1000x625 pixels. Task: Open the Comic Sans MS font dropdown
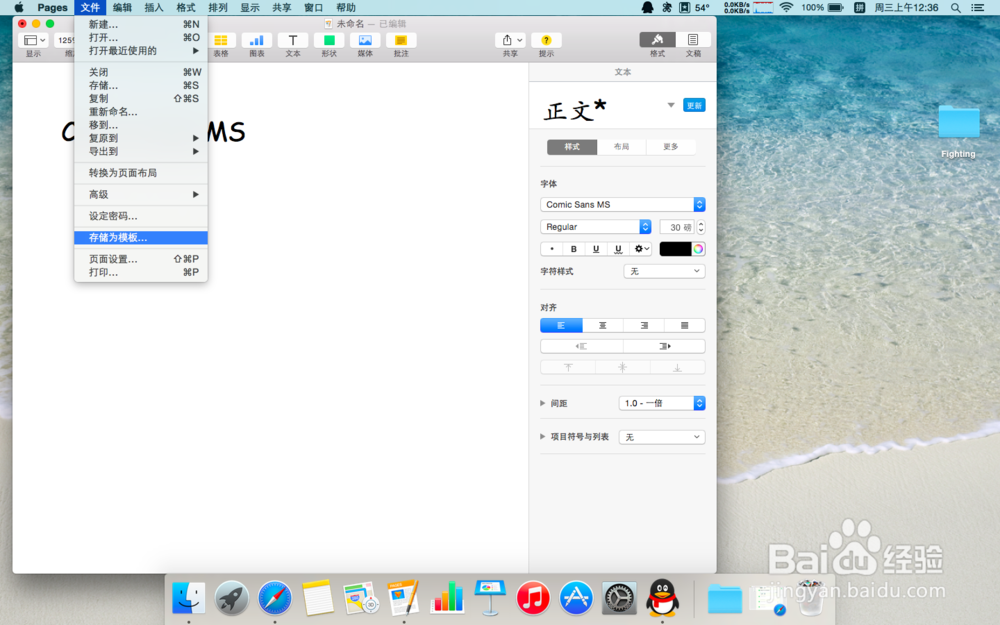tap(622, 204)
